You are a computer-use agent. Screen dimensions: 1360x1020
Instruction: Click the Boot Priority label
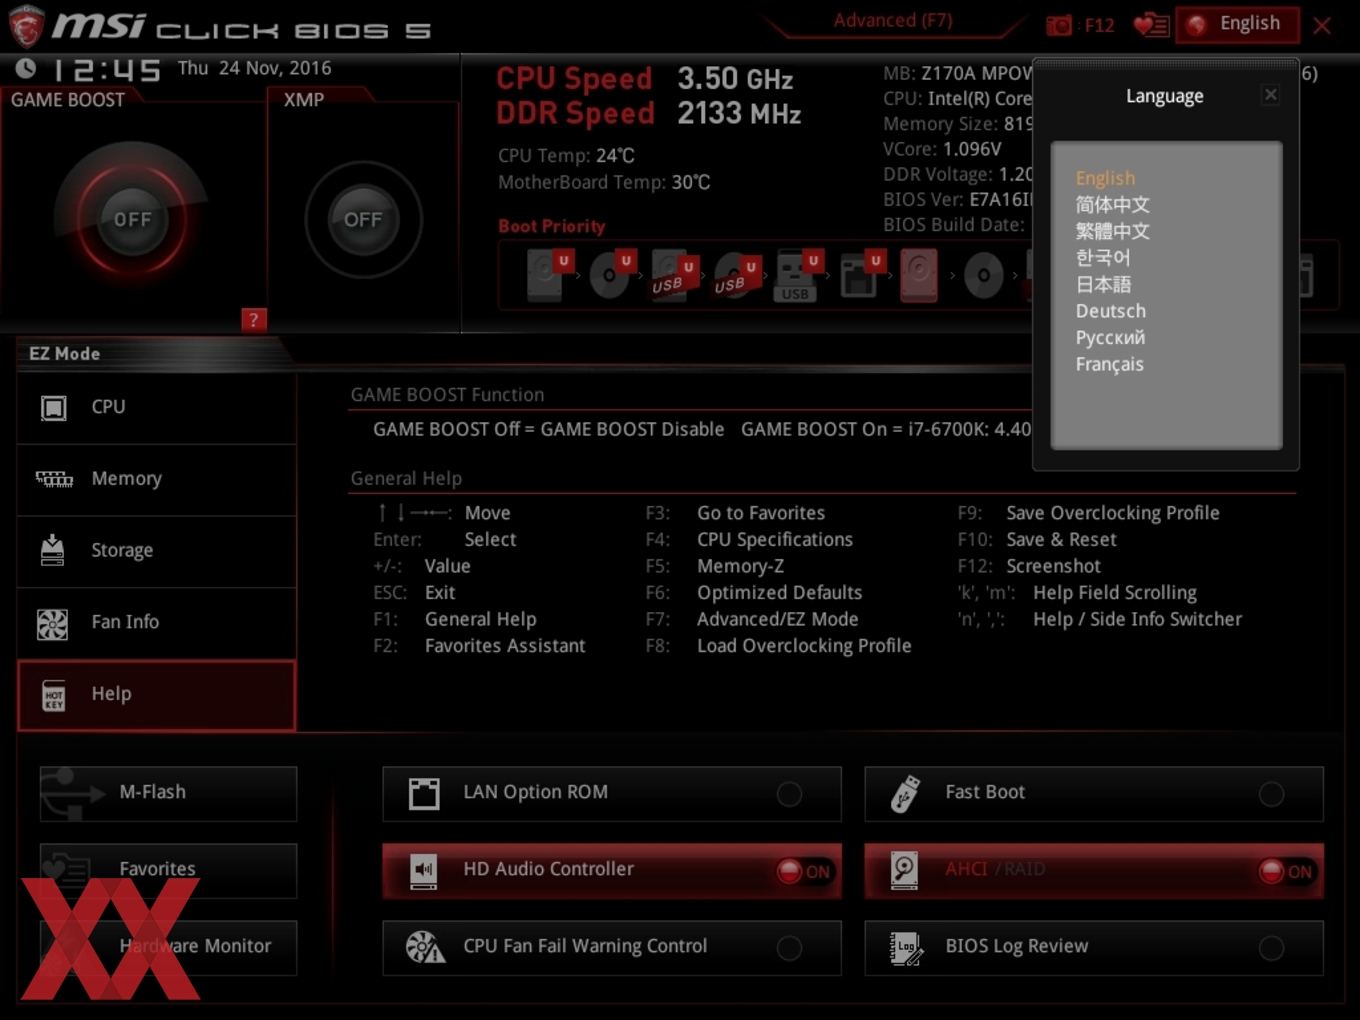coord(552,226)
